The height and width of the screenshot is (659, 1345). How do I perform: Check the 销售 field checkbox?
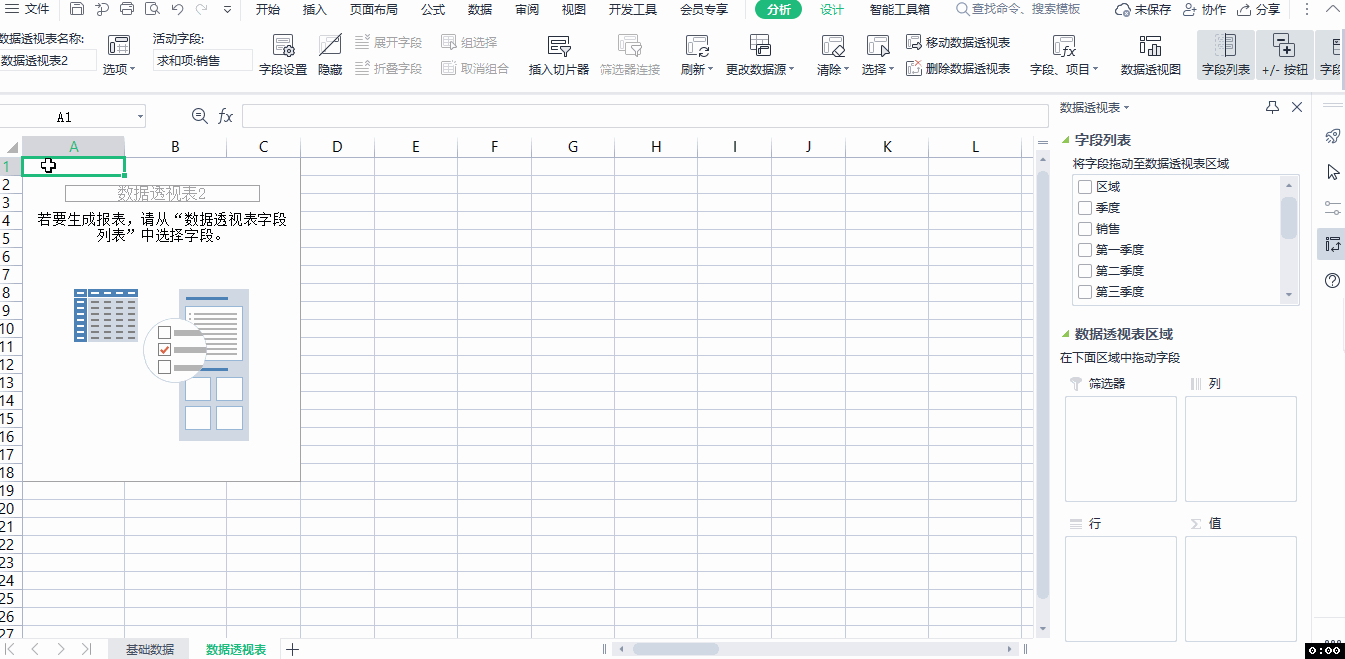[1085, 229]
